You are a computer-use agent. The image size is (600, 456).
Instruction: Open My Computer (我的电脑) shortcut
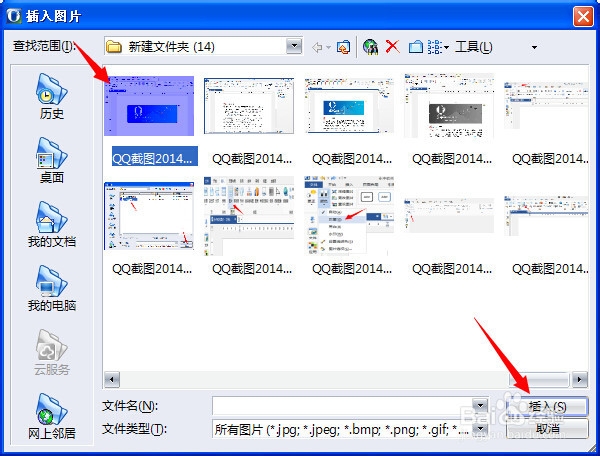[51, 288]
